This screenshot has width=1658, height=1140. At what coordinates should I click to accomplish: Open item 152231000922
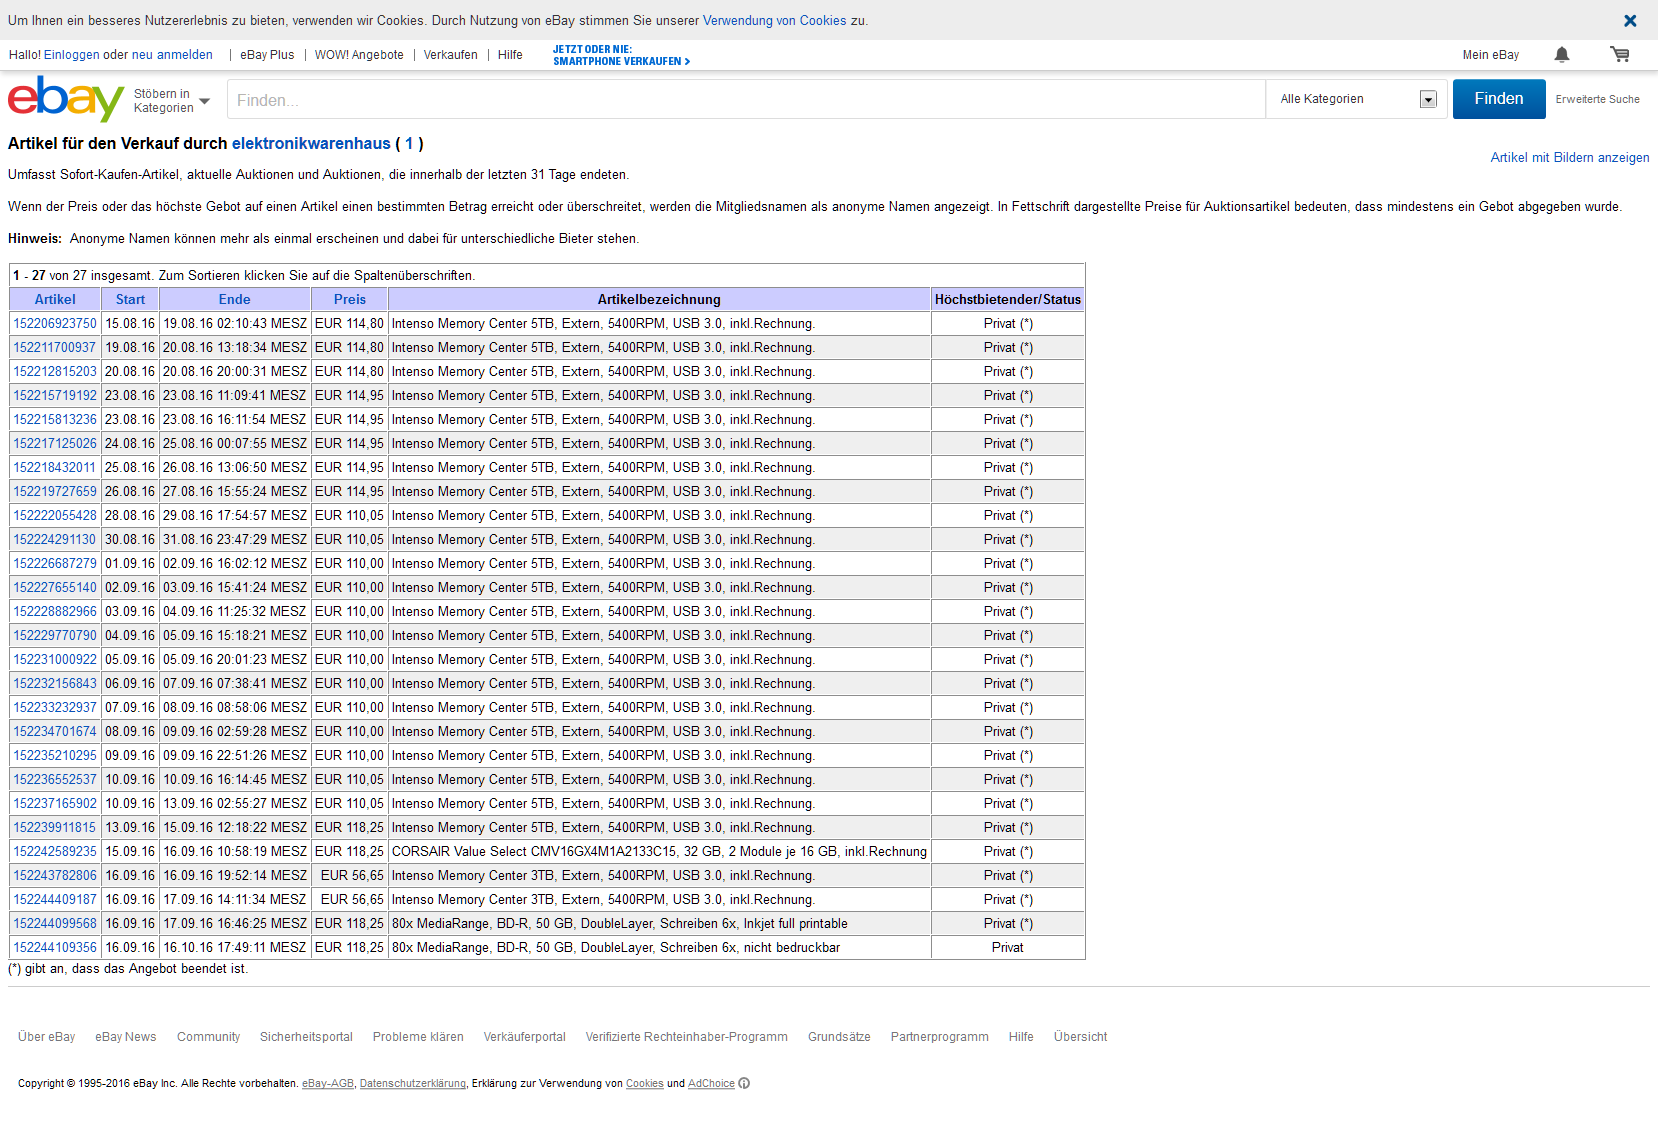click(x=55, y=660)
